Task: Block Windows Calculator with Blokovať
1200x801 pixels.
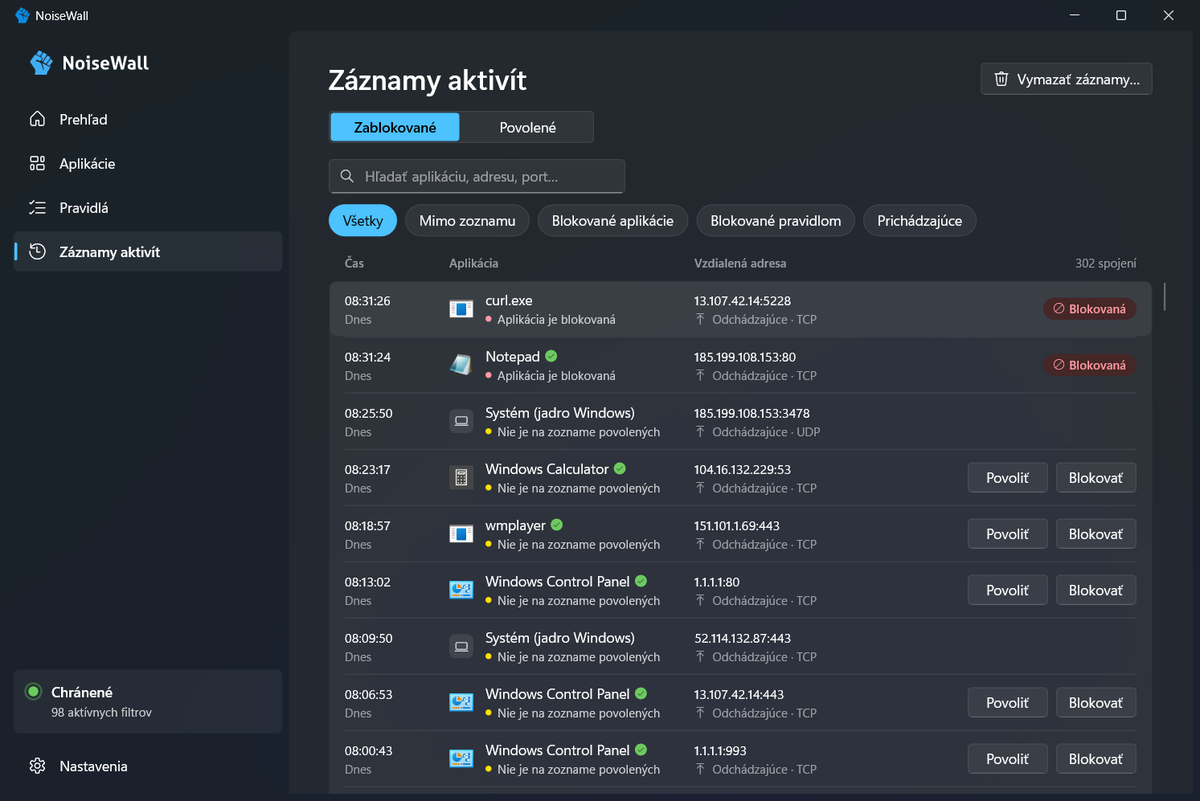Action: pos(1096,478)
